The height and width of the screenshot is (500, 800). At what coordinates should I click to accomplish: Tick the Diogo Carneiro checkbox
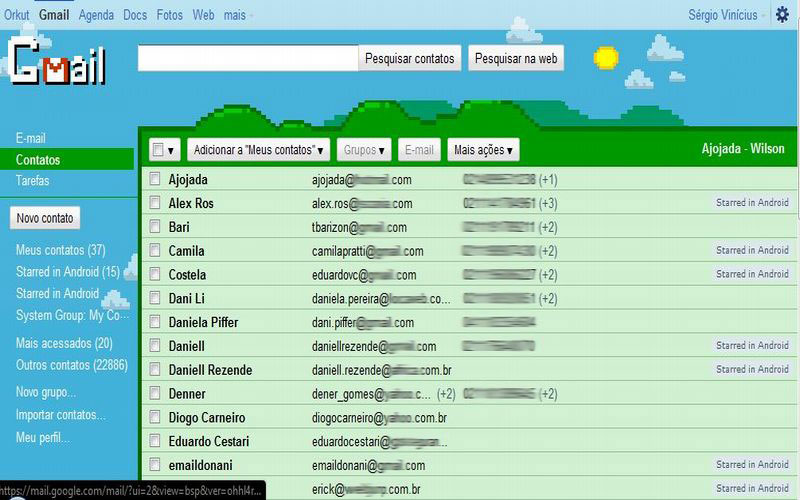point(155,417)
